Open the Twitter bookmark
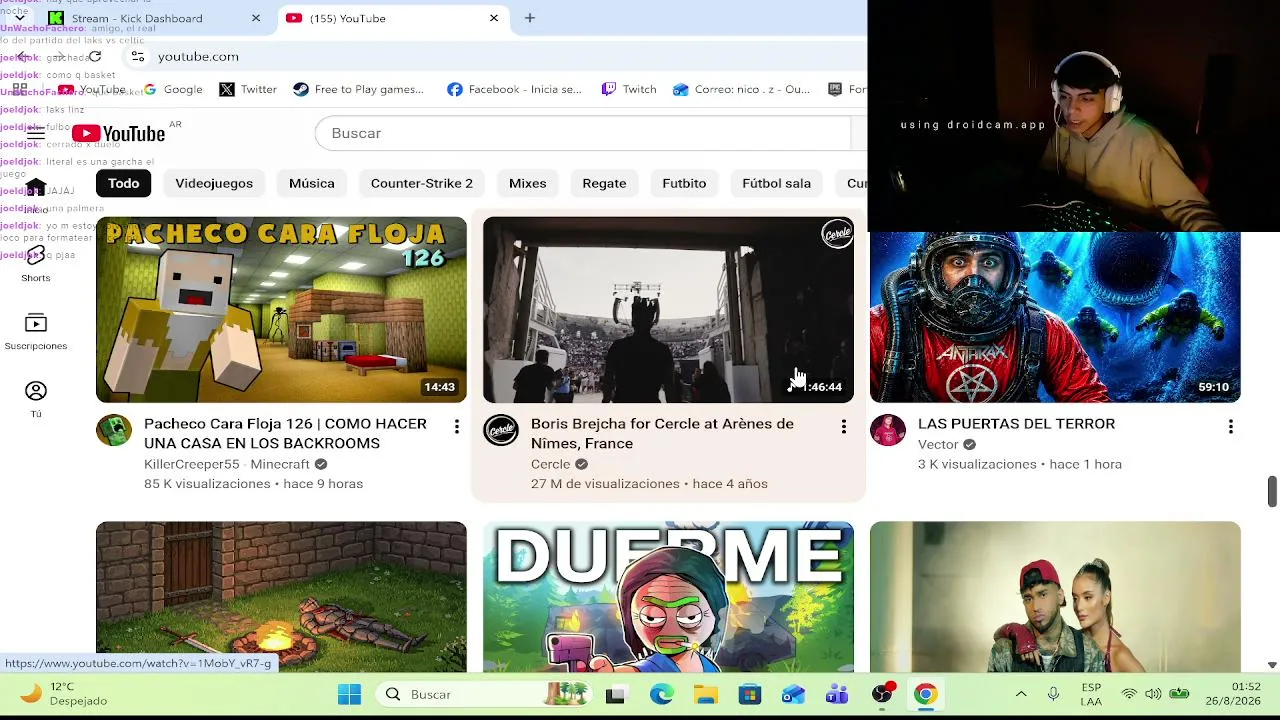 pos(248,89)
